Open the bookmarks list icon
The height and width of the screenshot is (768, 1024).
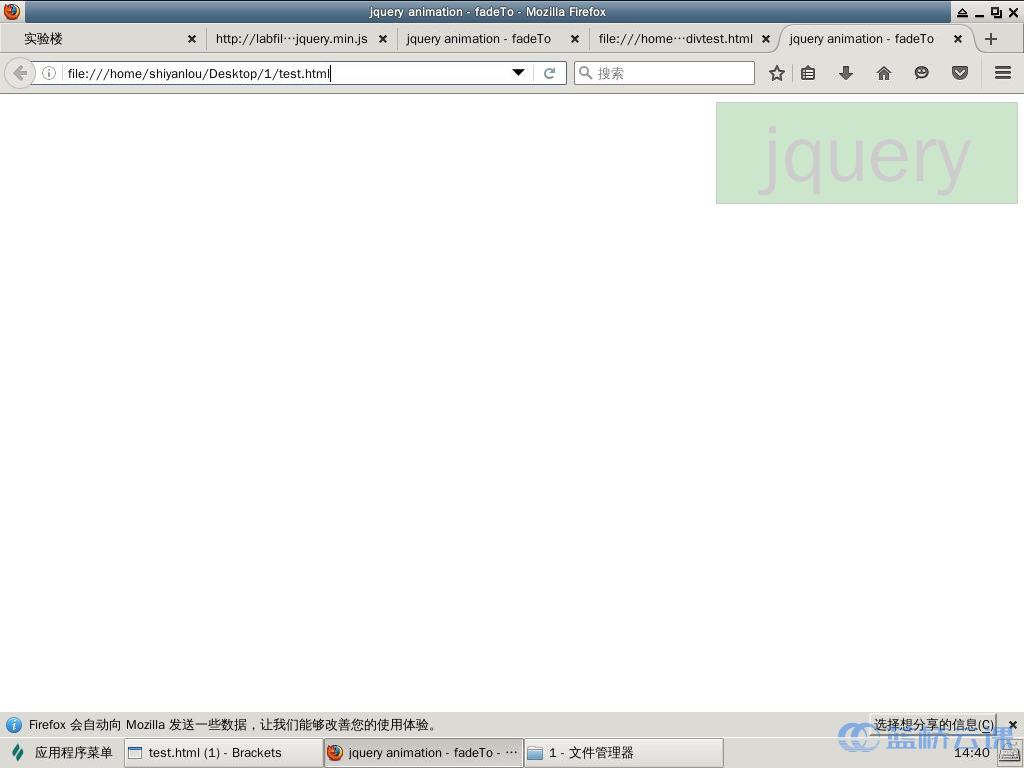808,73
